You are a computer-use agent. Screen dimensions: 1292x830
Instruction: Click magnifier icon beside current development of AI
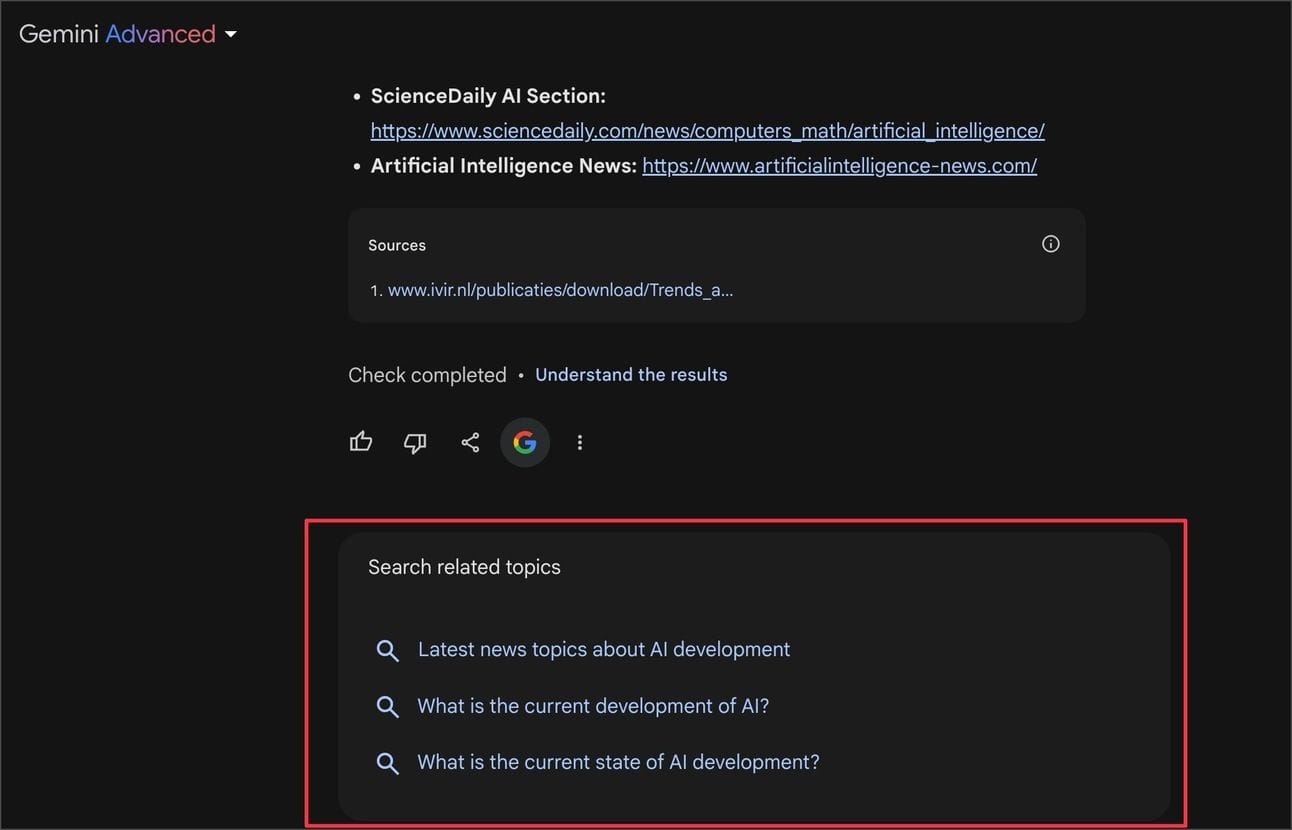(x=387, y=706)
